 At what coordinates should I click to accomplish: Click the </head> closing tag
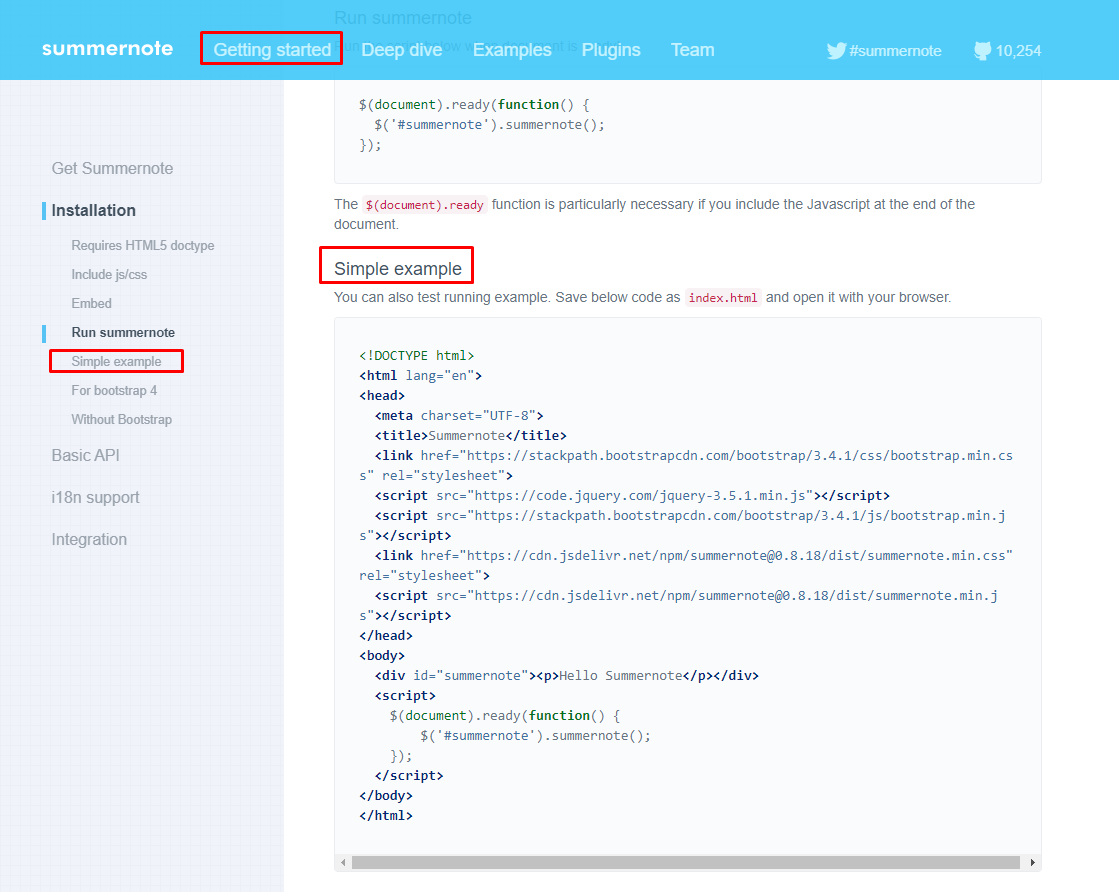(386, 635)
